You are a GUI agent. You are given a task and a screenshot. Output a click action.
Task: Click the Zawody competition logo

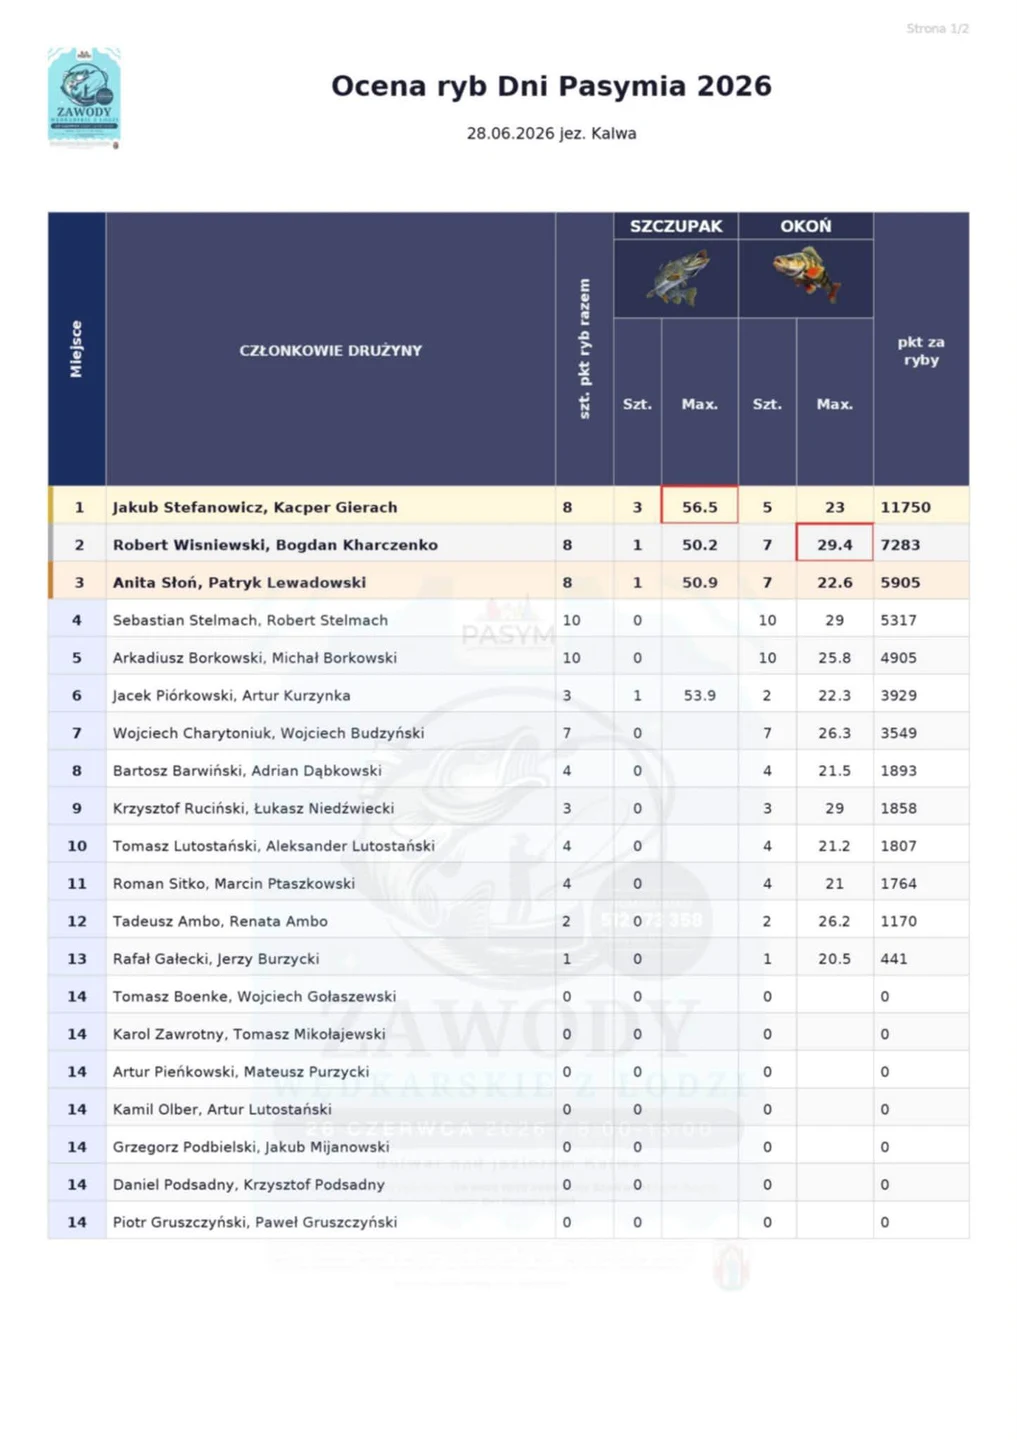pyautogui.click(x=84, y=98)
